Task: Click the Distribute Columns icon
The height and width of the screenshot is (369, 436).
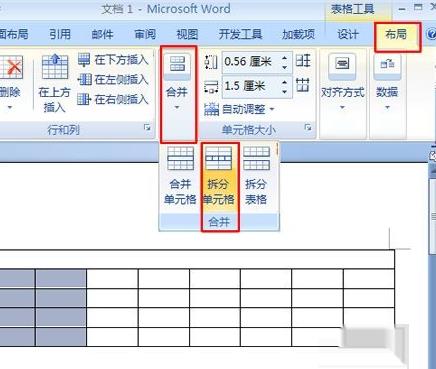Action: [x=303, y=85]
